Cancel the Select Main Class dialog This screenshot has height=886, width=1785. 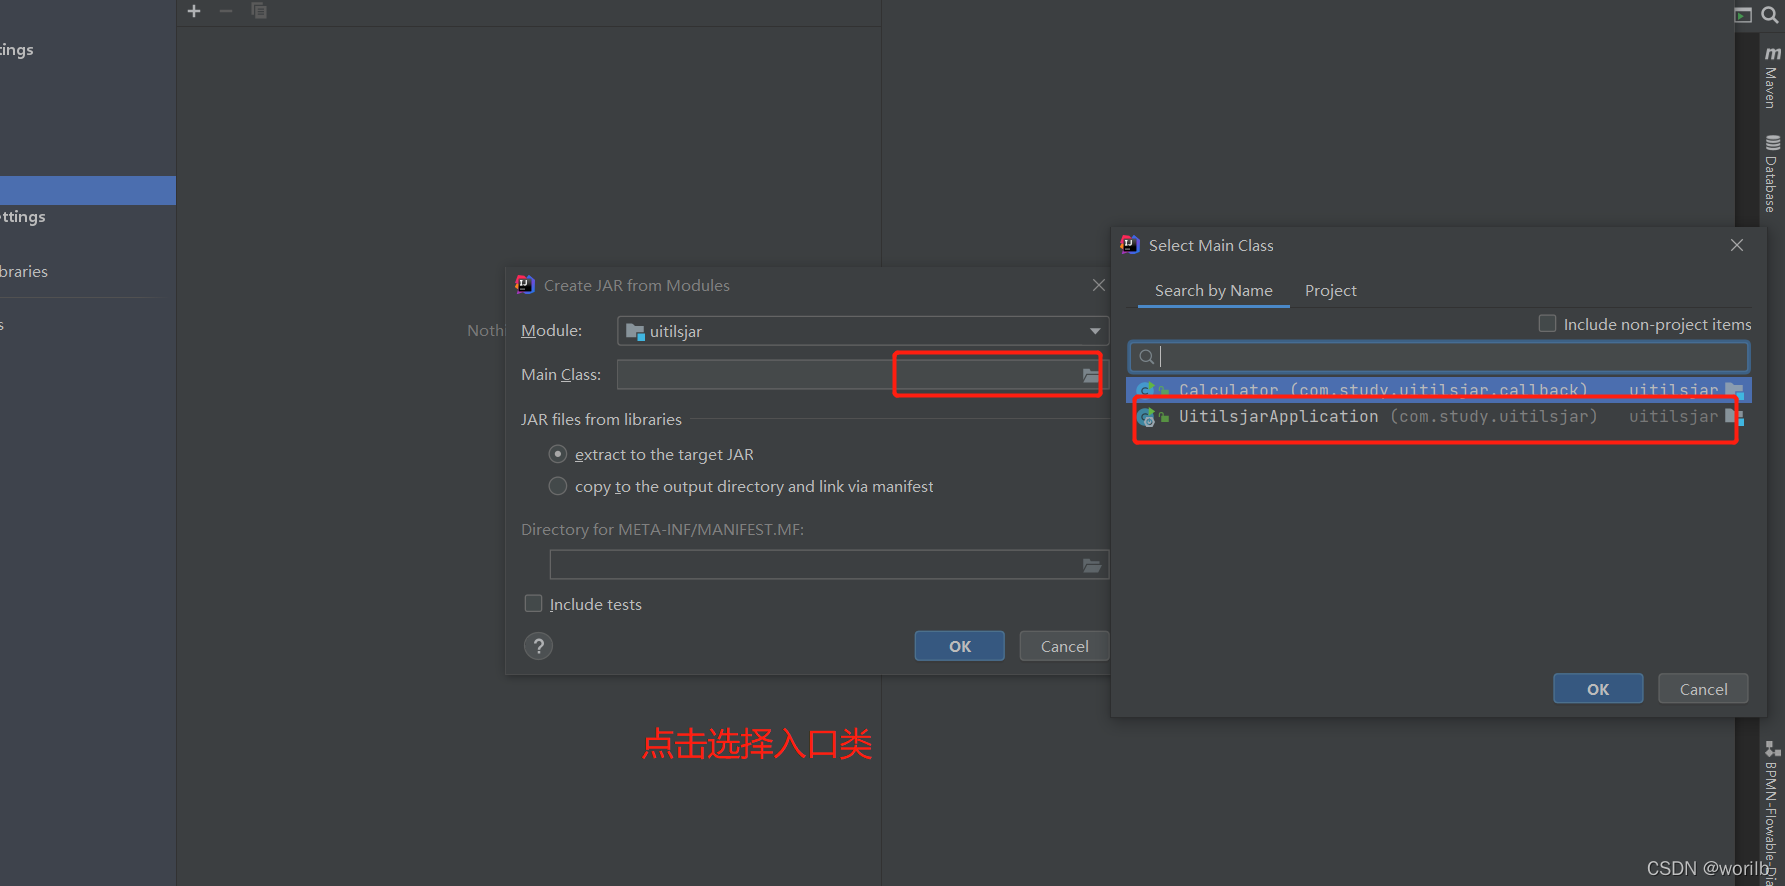pyautogui.click(x=1703, y=689)
